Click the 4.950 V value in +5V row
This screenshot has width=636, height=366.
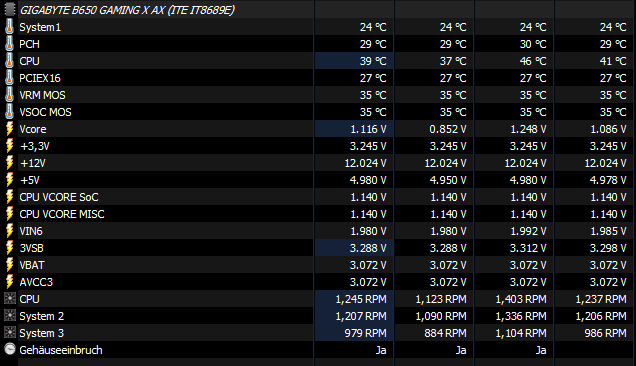point(448,181)
